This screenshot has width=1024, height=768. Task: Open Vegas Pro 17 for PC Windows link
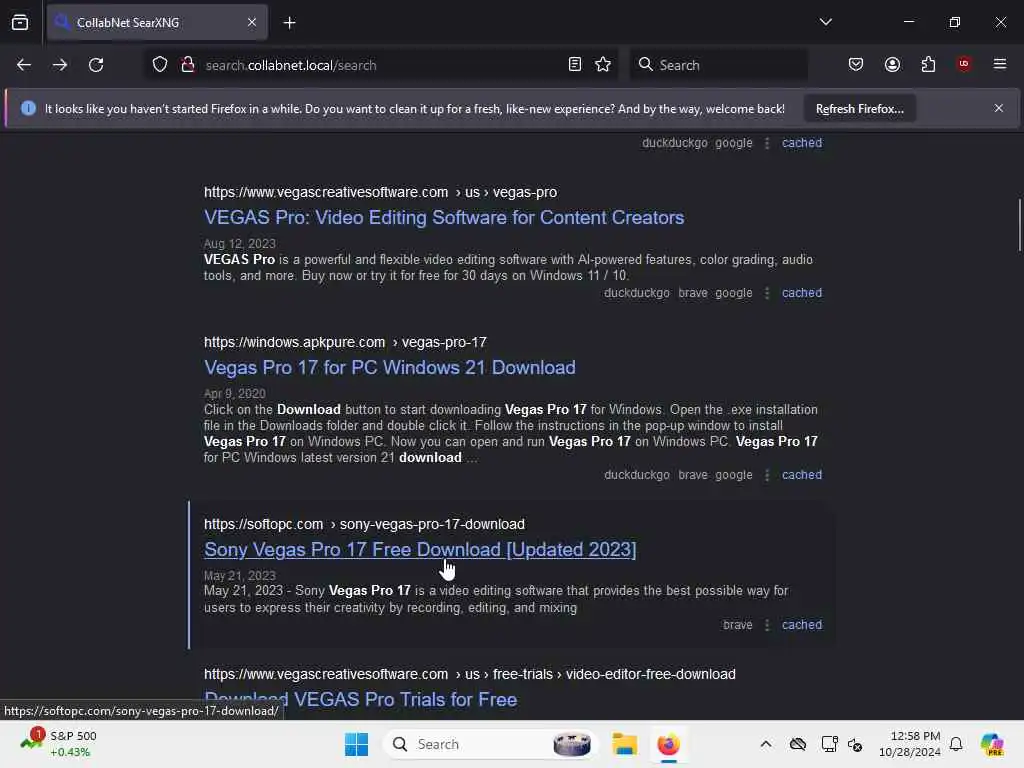click(390, 368)
